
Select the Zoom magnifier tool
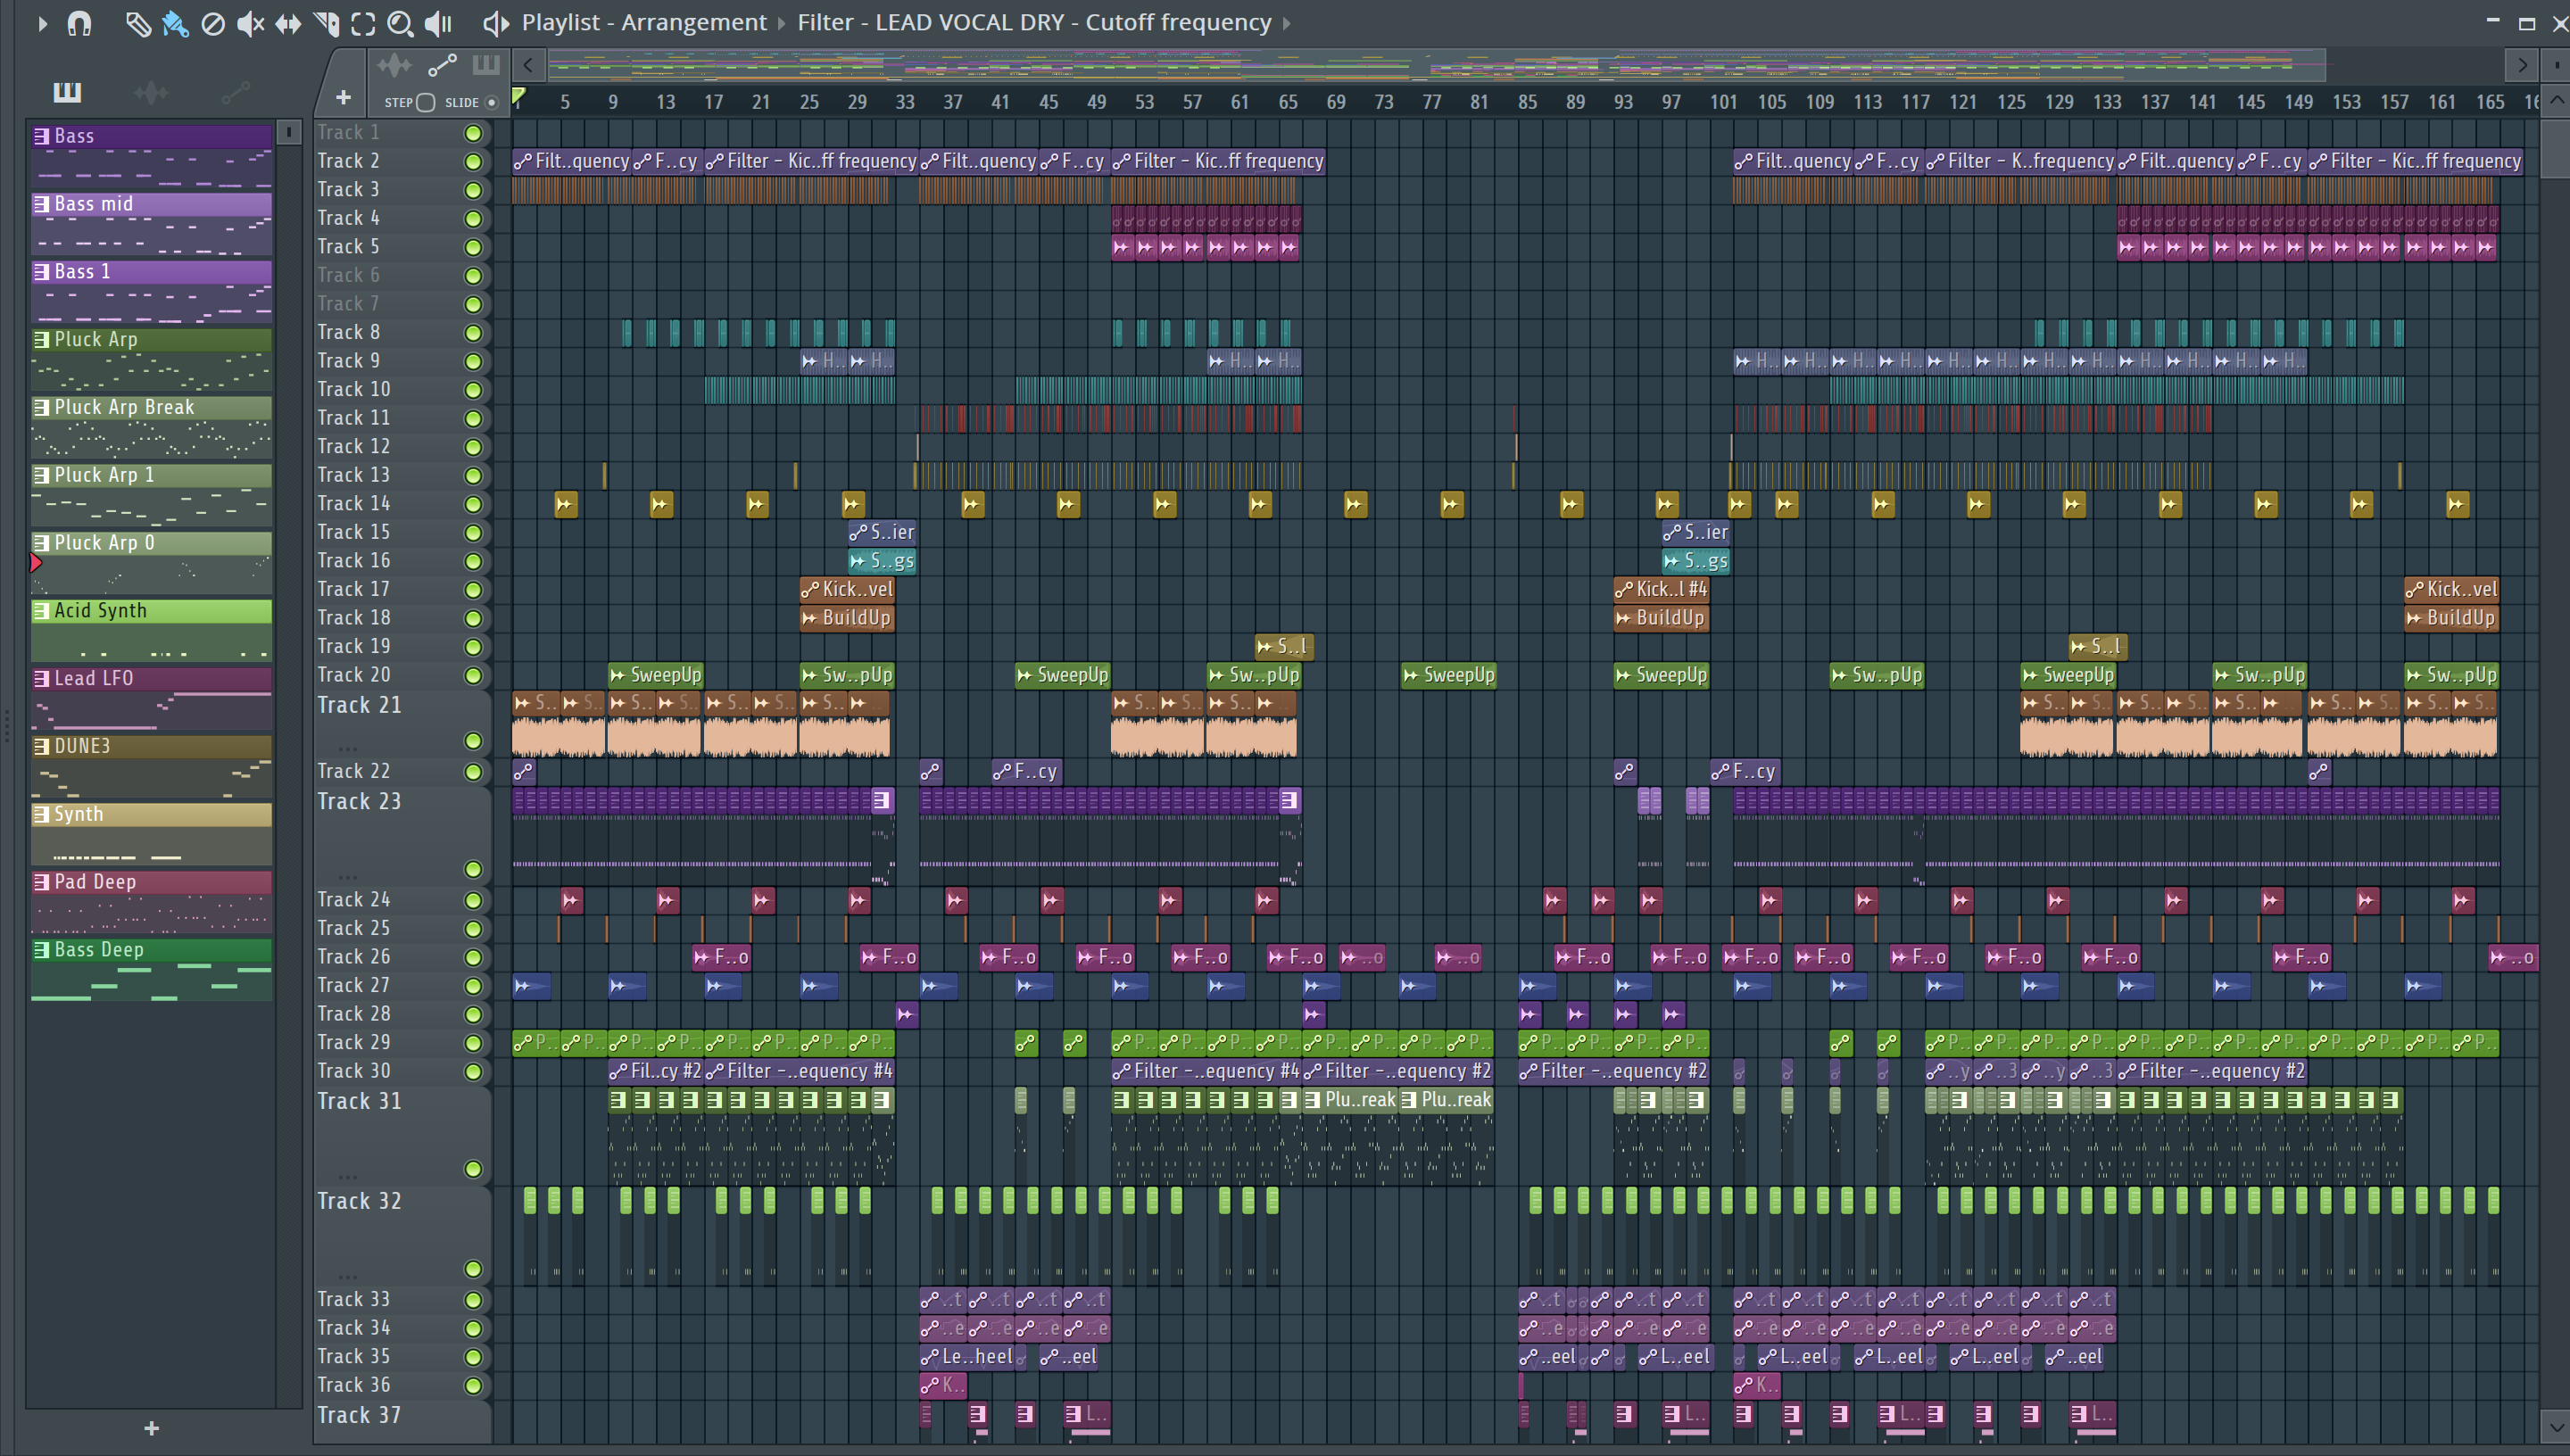[400, 23]
